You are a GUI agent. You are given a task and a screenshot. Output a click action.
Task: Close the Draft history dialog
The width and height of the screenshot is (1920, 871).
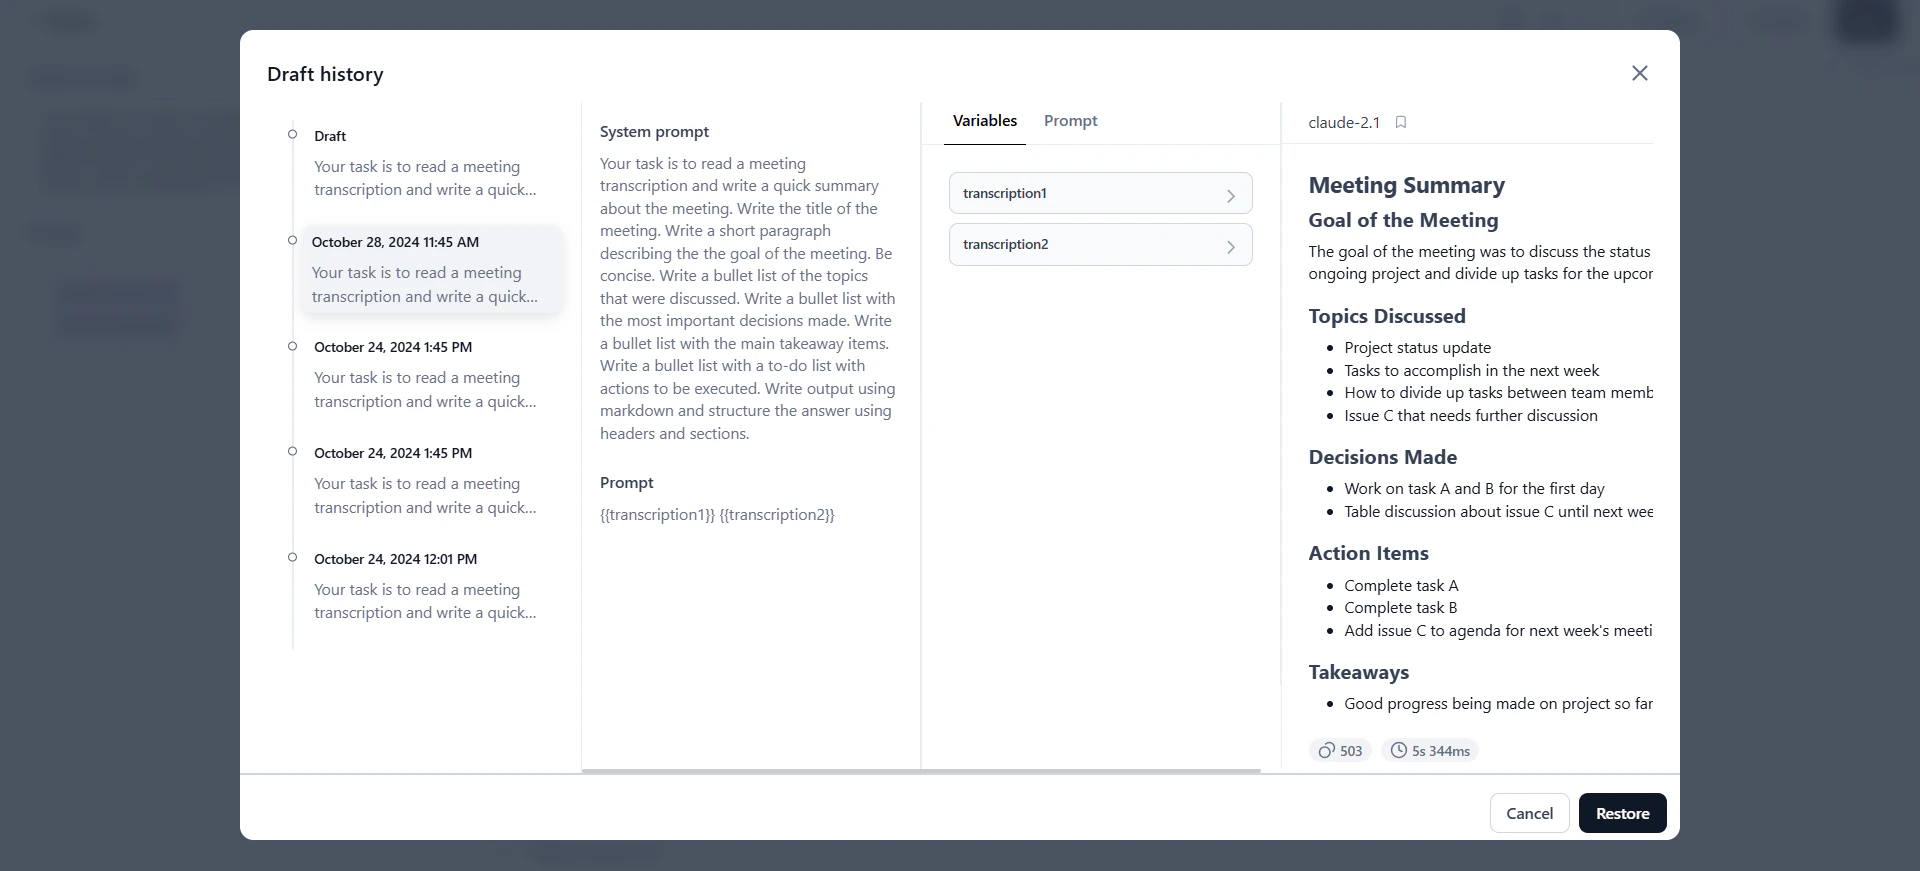[1640, 73]
